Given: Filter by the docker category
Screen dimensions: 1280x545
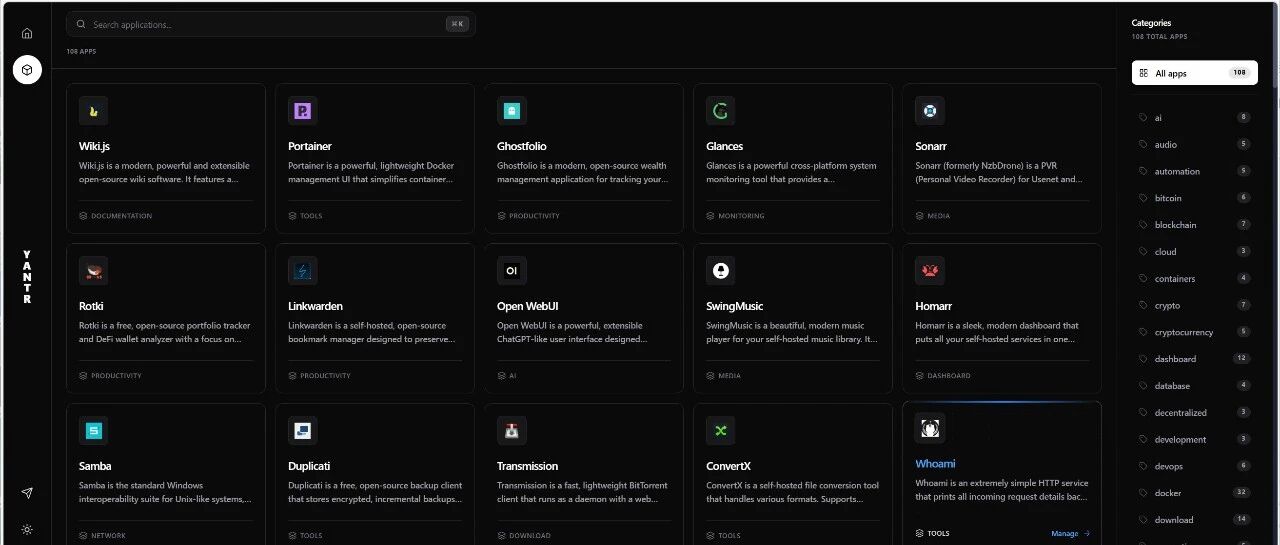Looking at the screenshot, I should click(x=1194, y=492).
